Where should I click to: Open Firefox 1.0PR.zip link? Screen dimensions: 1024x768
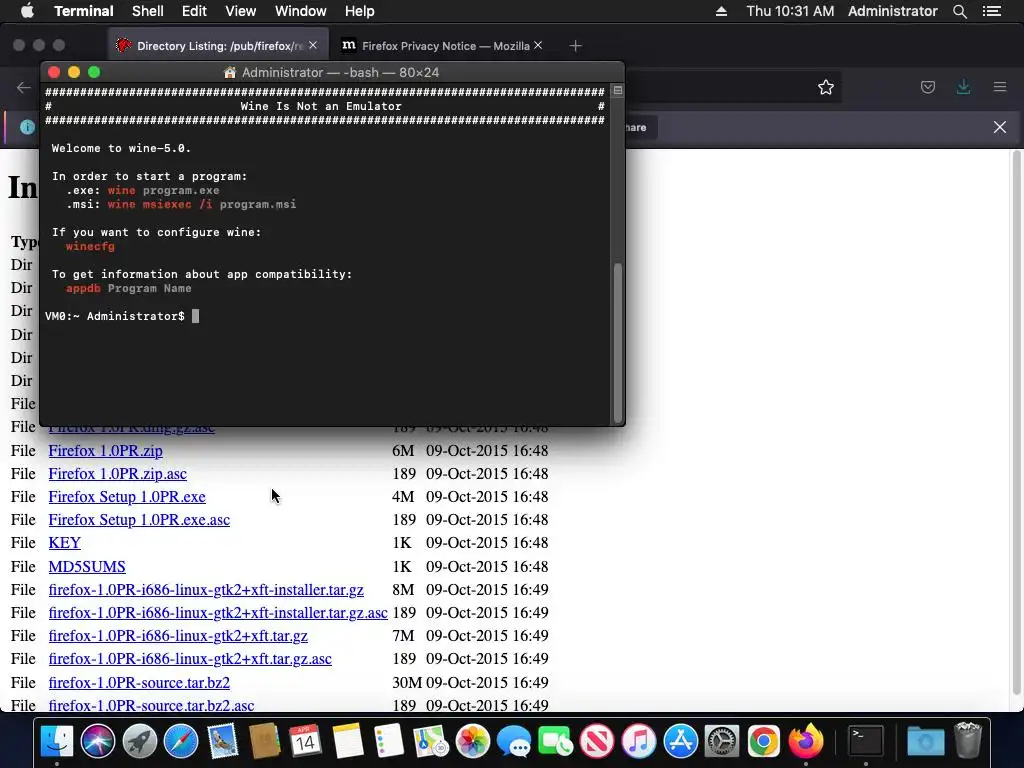coord(106,451)
